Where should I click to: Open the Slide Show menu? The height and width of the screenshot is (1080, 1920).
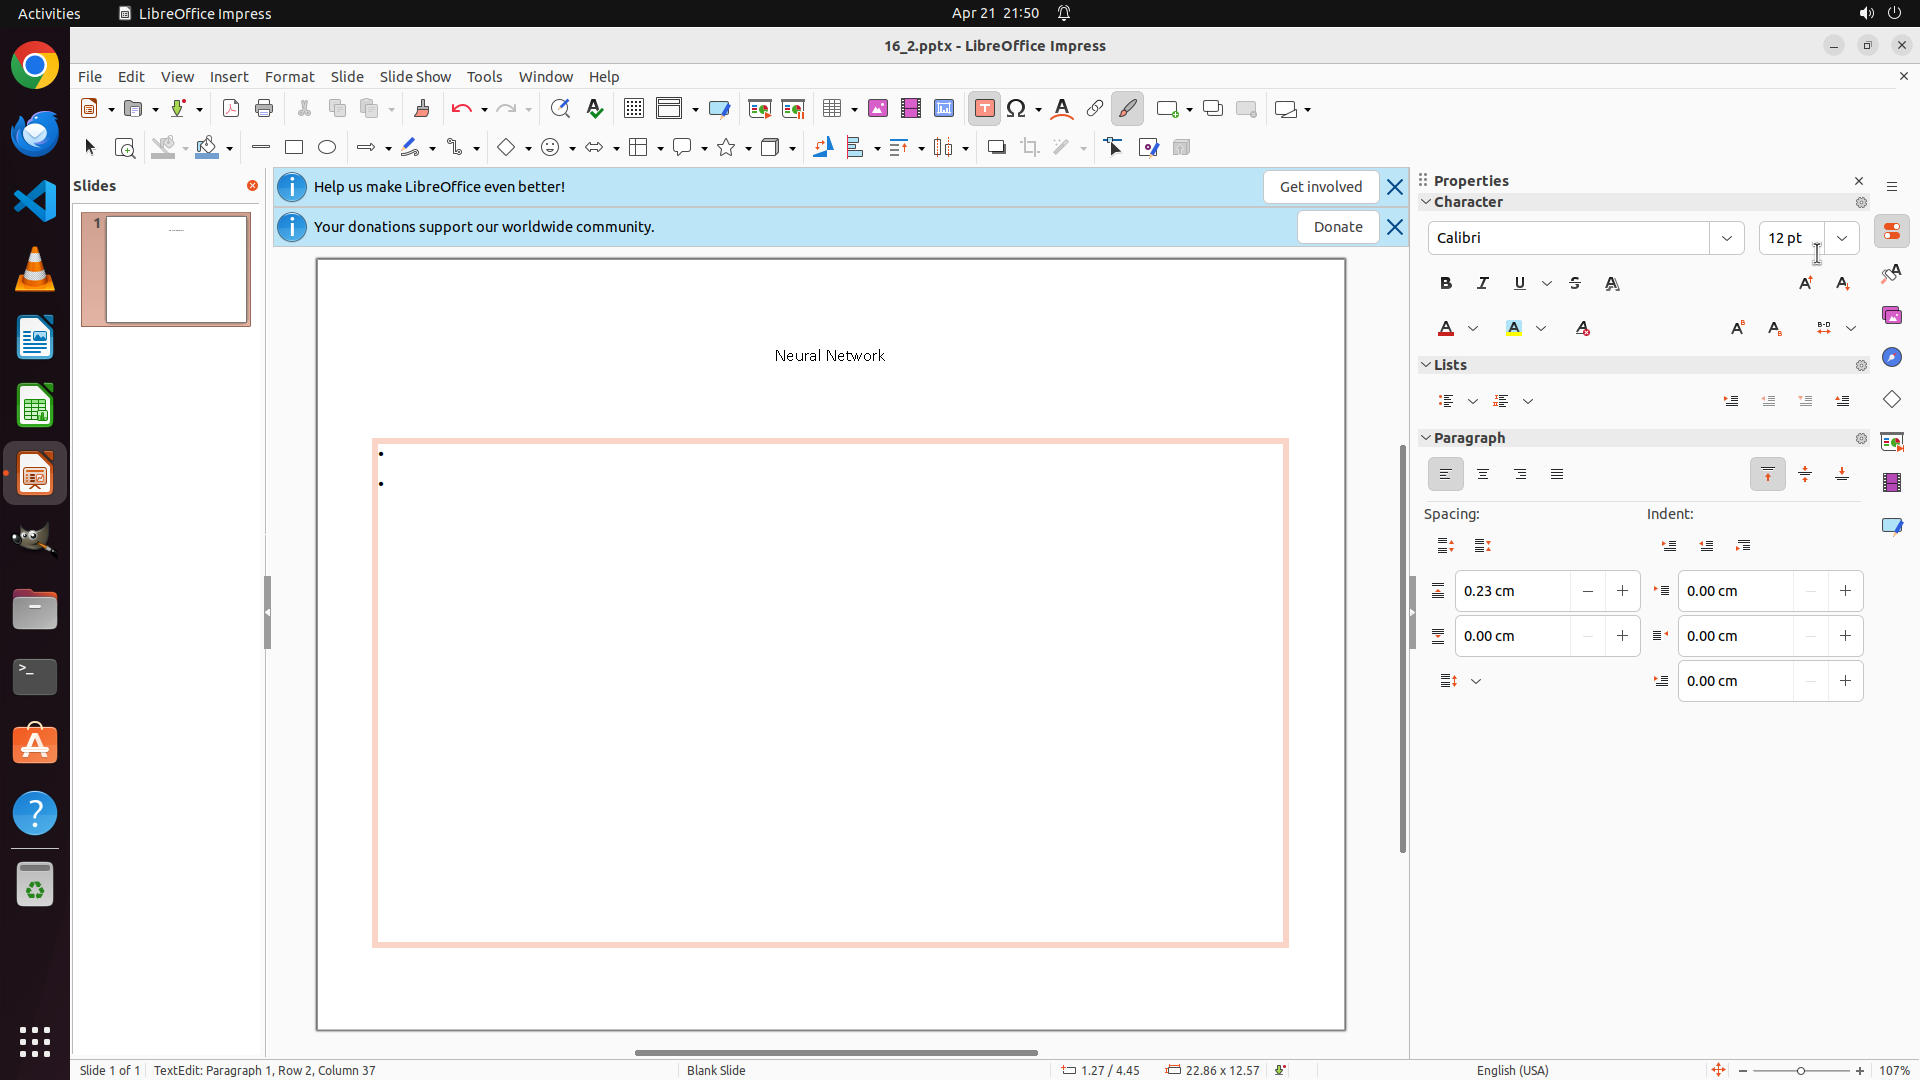415,77
